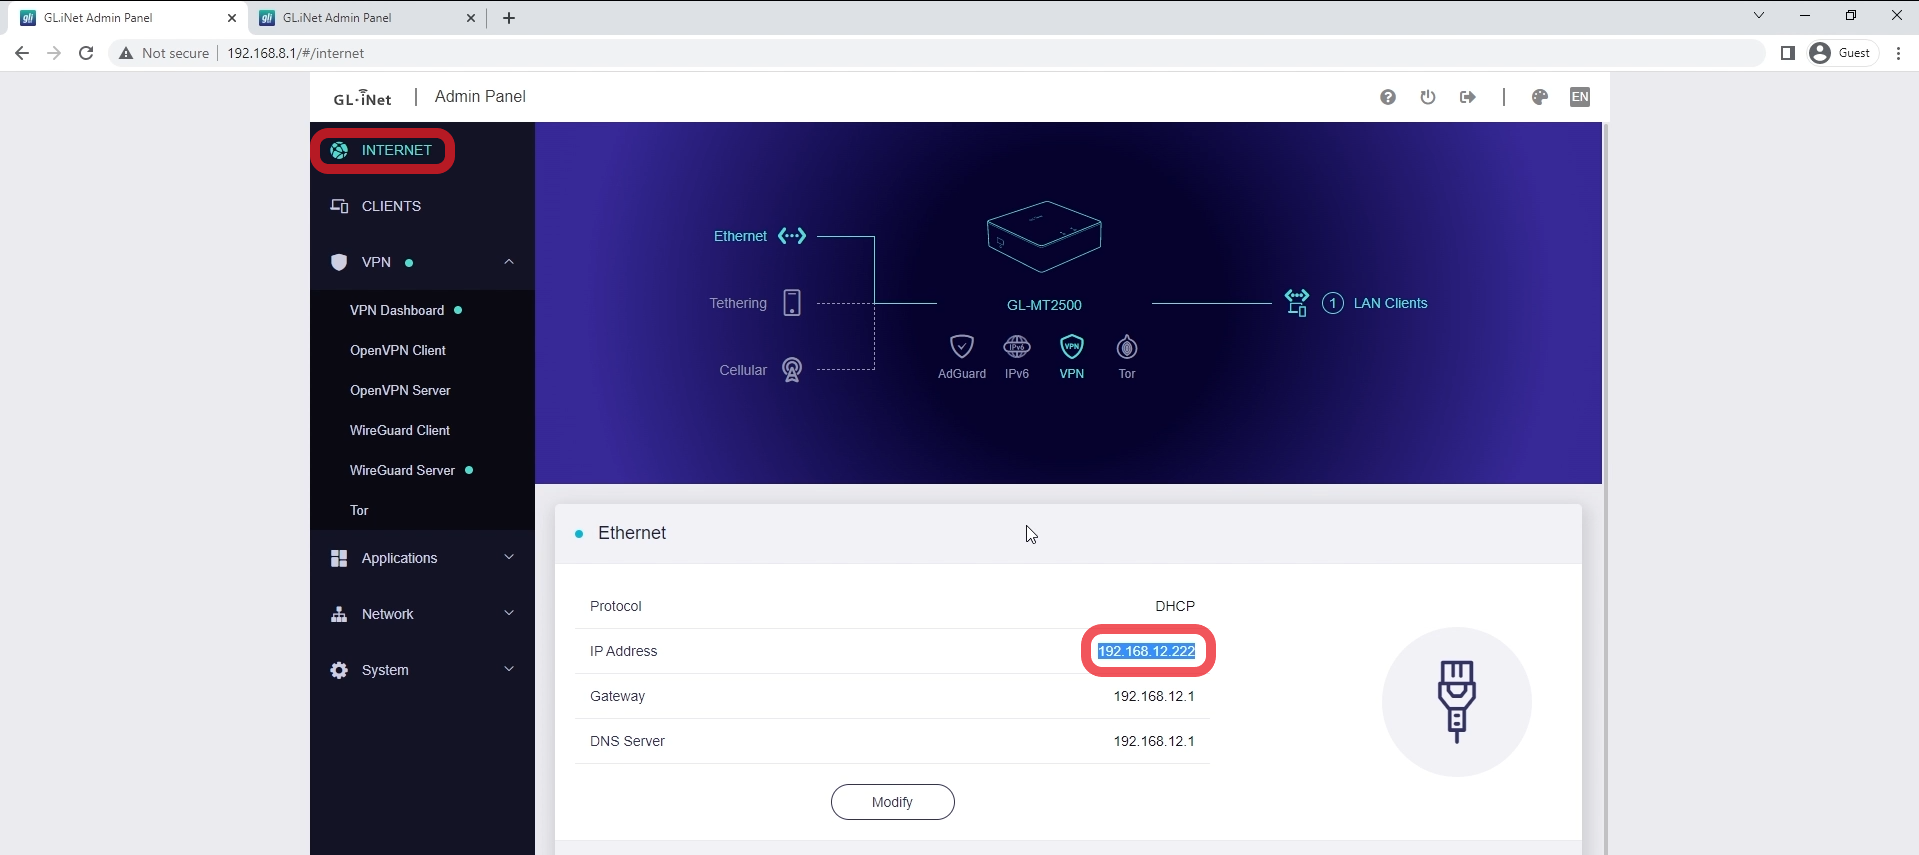Close the first GL.iNet Admin Panel tab
Image resolution: width=1919 pixels, height=855 pixels.
pos(232,18)
